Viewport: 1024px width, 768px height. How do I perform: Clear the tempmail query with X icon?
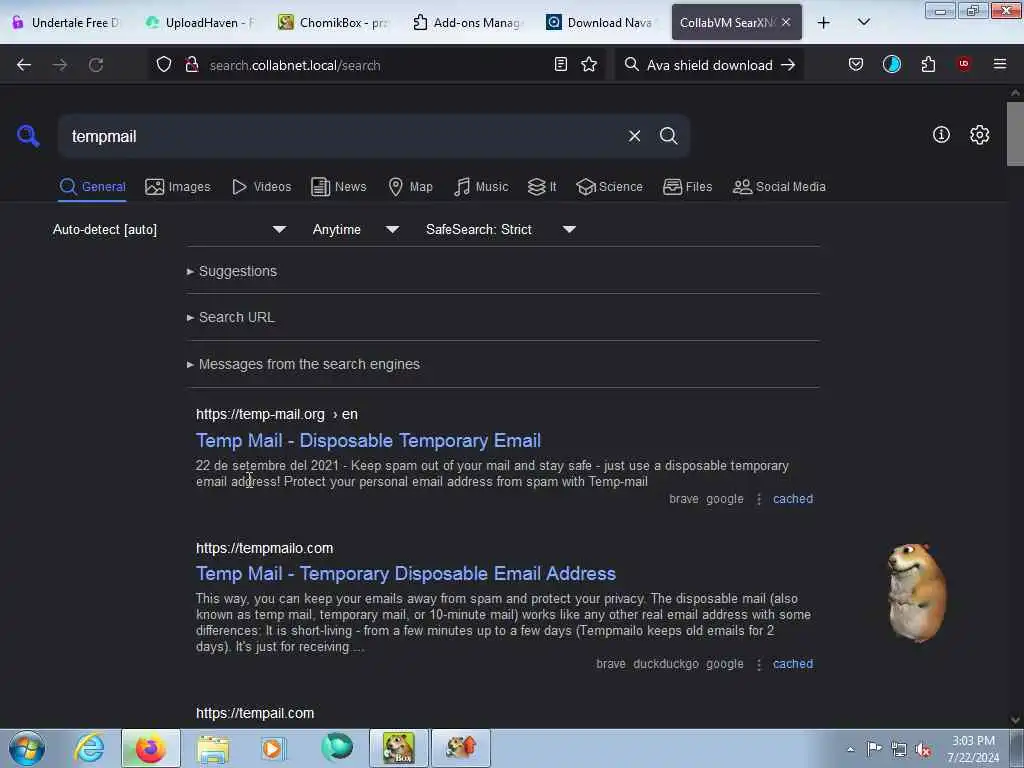tap(634, 136)
